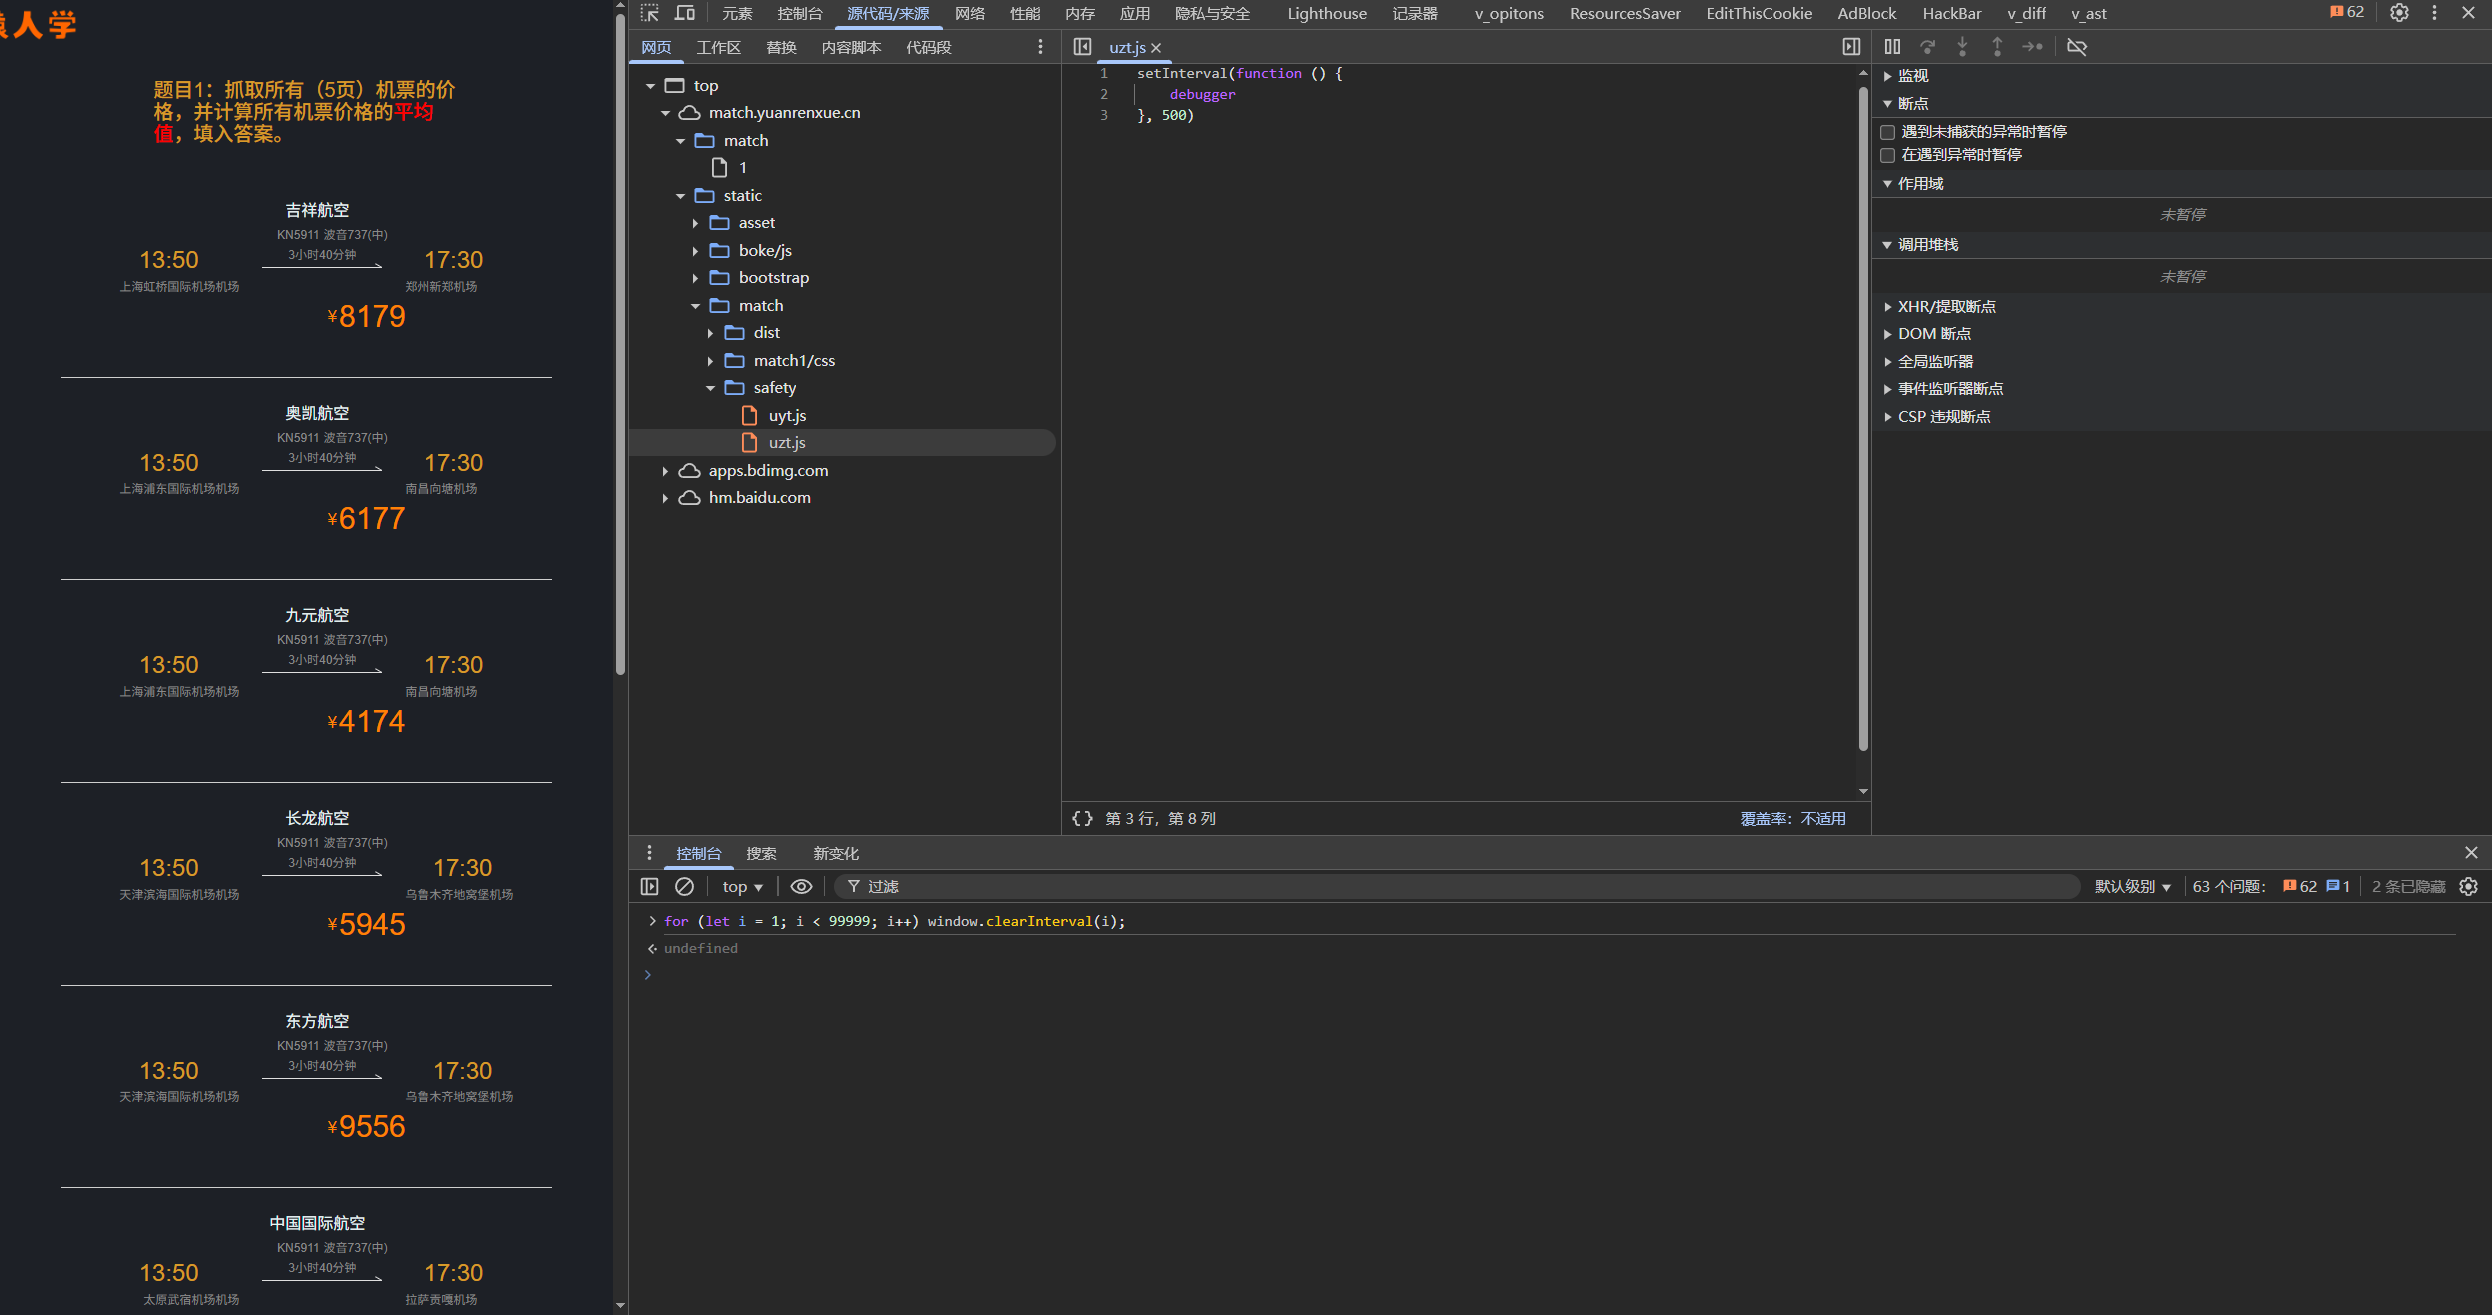This screenshot has width=2492, height=1315.
Task: Deactivate breakpoints using the toolbar icon
Action: tap(2077, 46)
